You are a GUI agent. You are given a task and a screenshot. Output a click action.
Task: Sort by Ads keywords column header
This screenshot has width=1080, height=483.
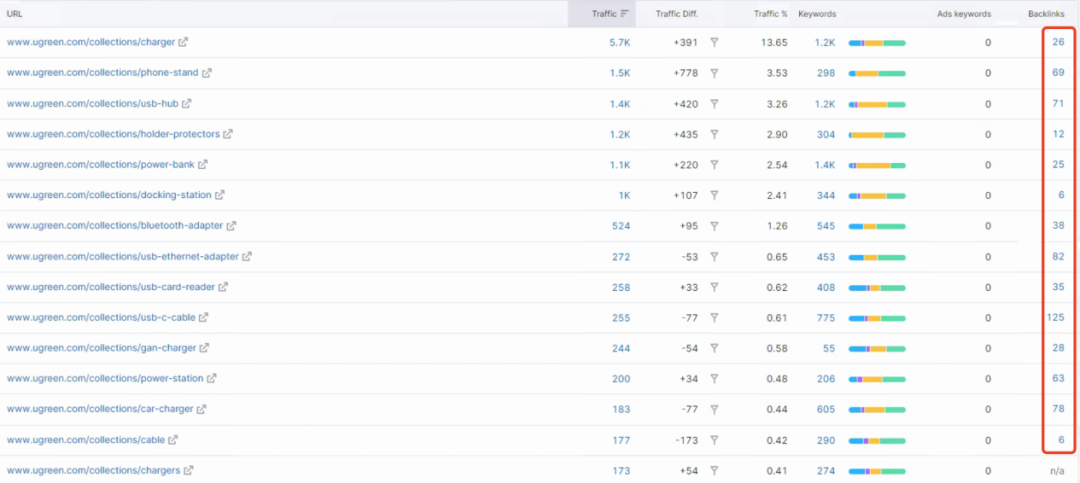[x=964, y=14]
